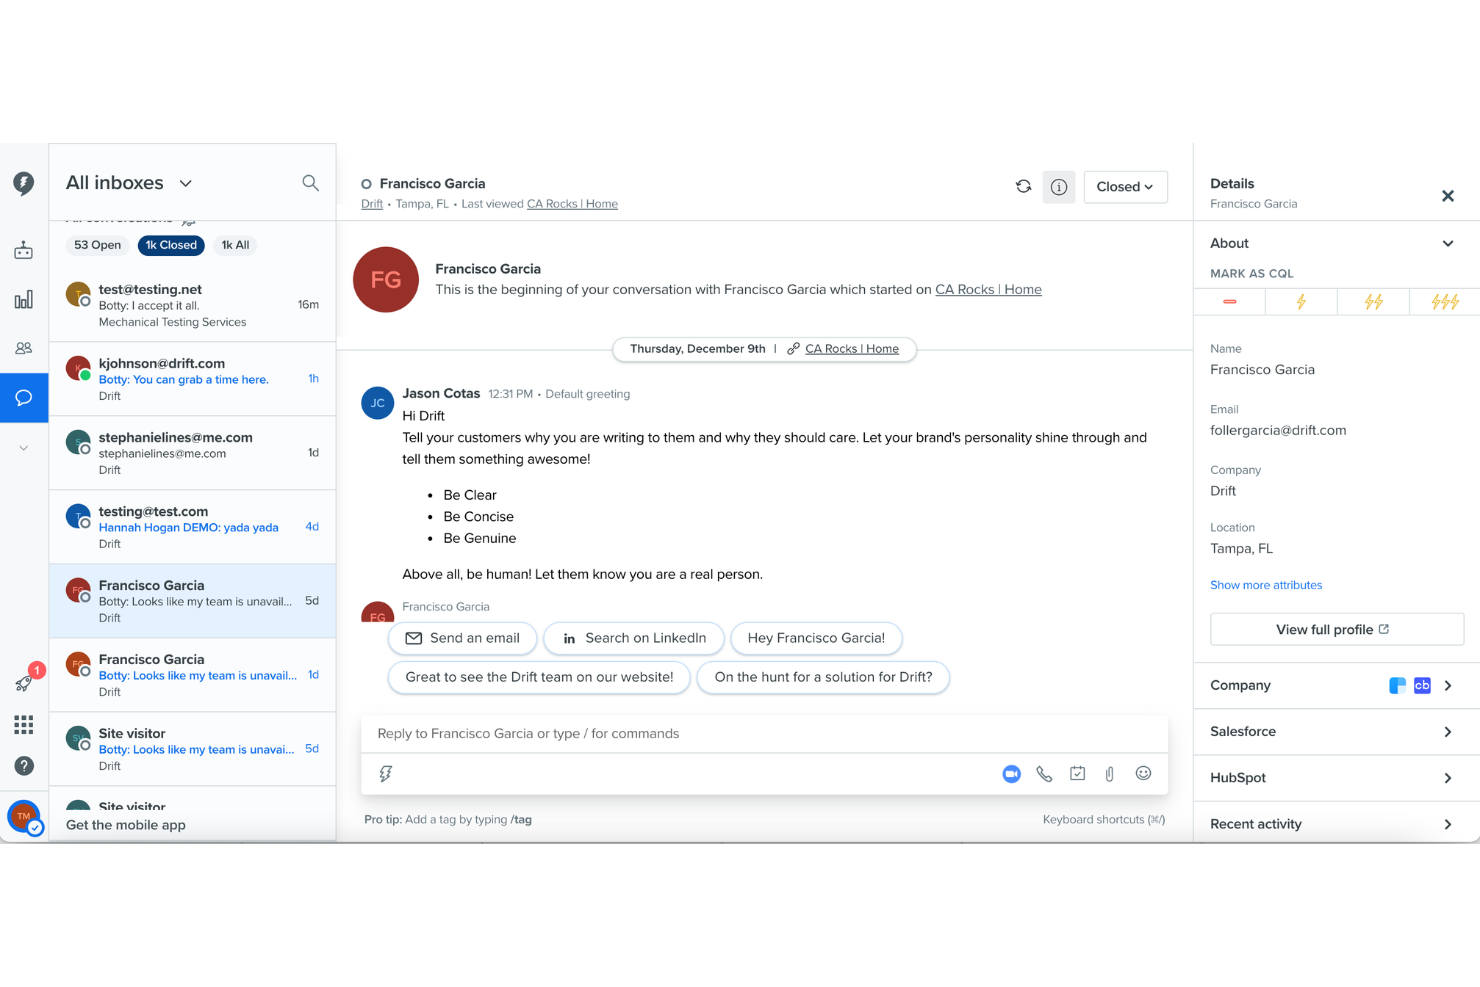Open saved replies lightning icon
Image resolution: width=1480 pixels, height=987 pixels.
(386, 774)
